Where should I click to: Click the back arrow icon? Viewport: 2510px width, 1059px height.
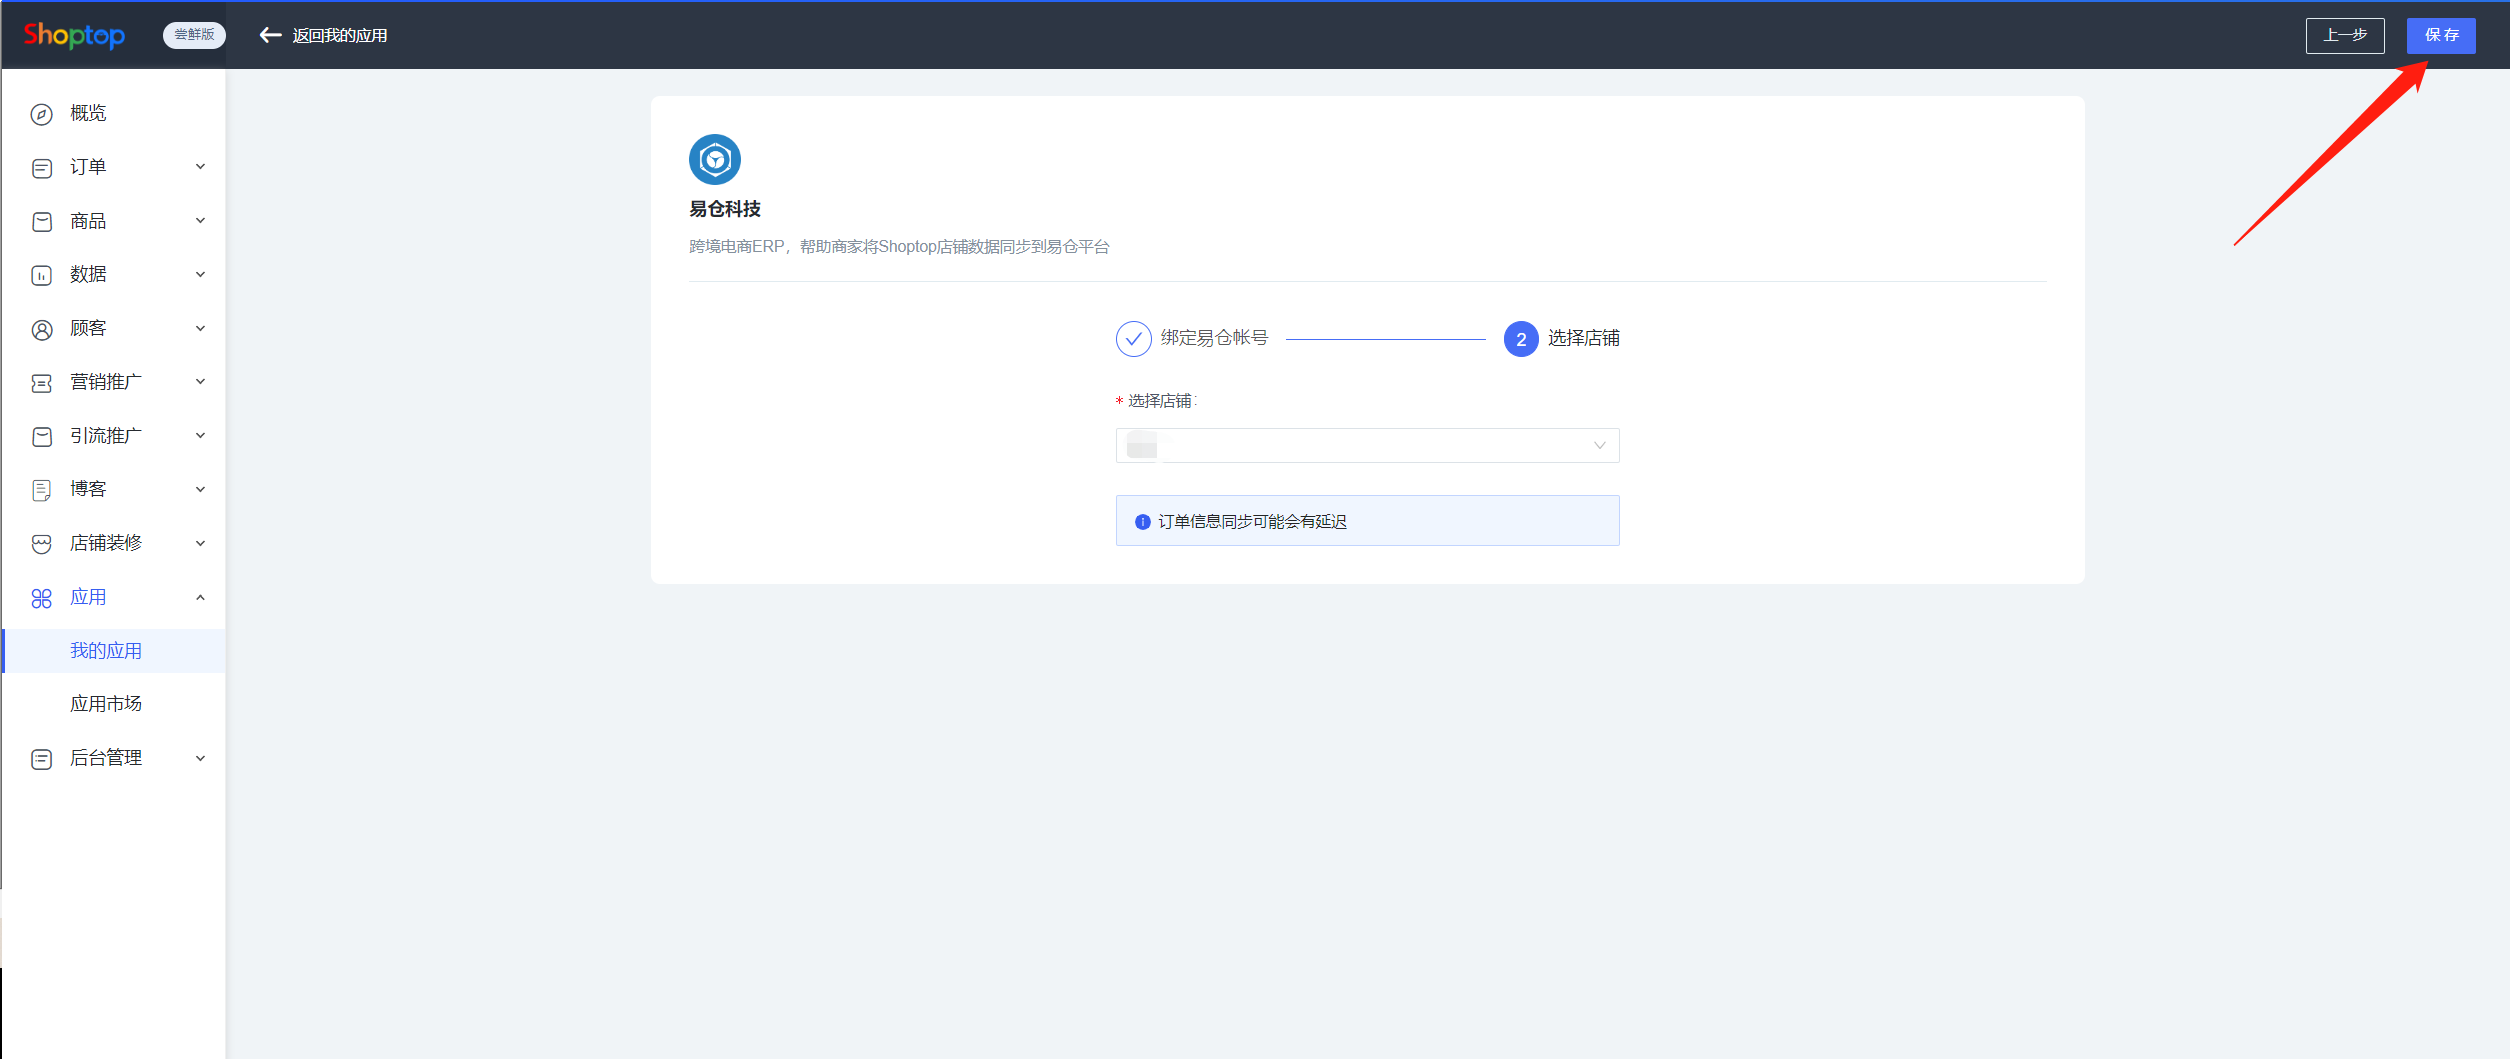tap(270, 35)
